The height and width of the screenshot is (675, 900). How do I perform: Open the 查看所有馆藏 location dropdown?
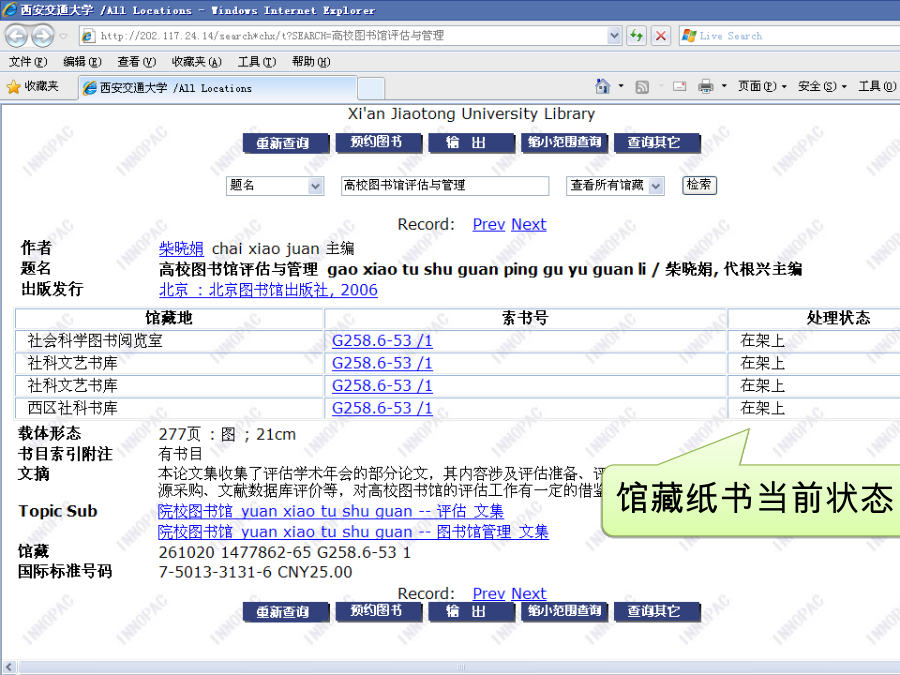tap(615, 185)
